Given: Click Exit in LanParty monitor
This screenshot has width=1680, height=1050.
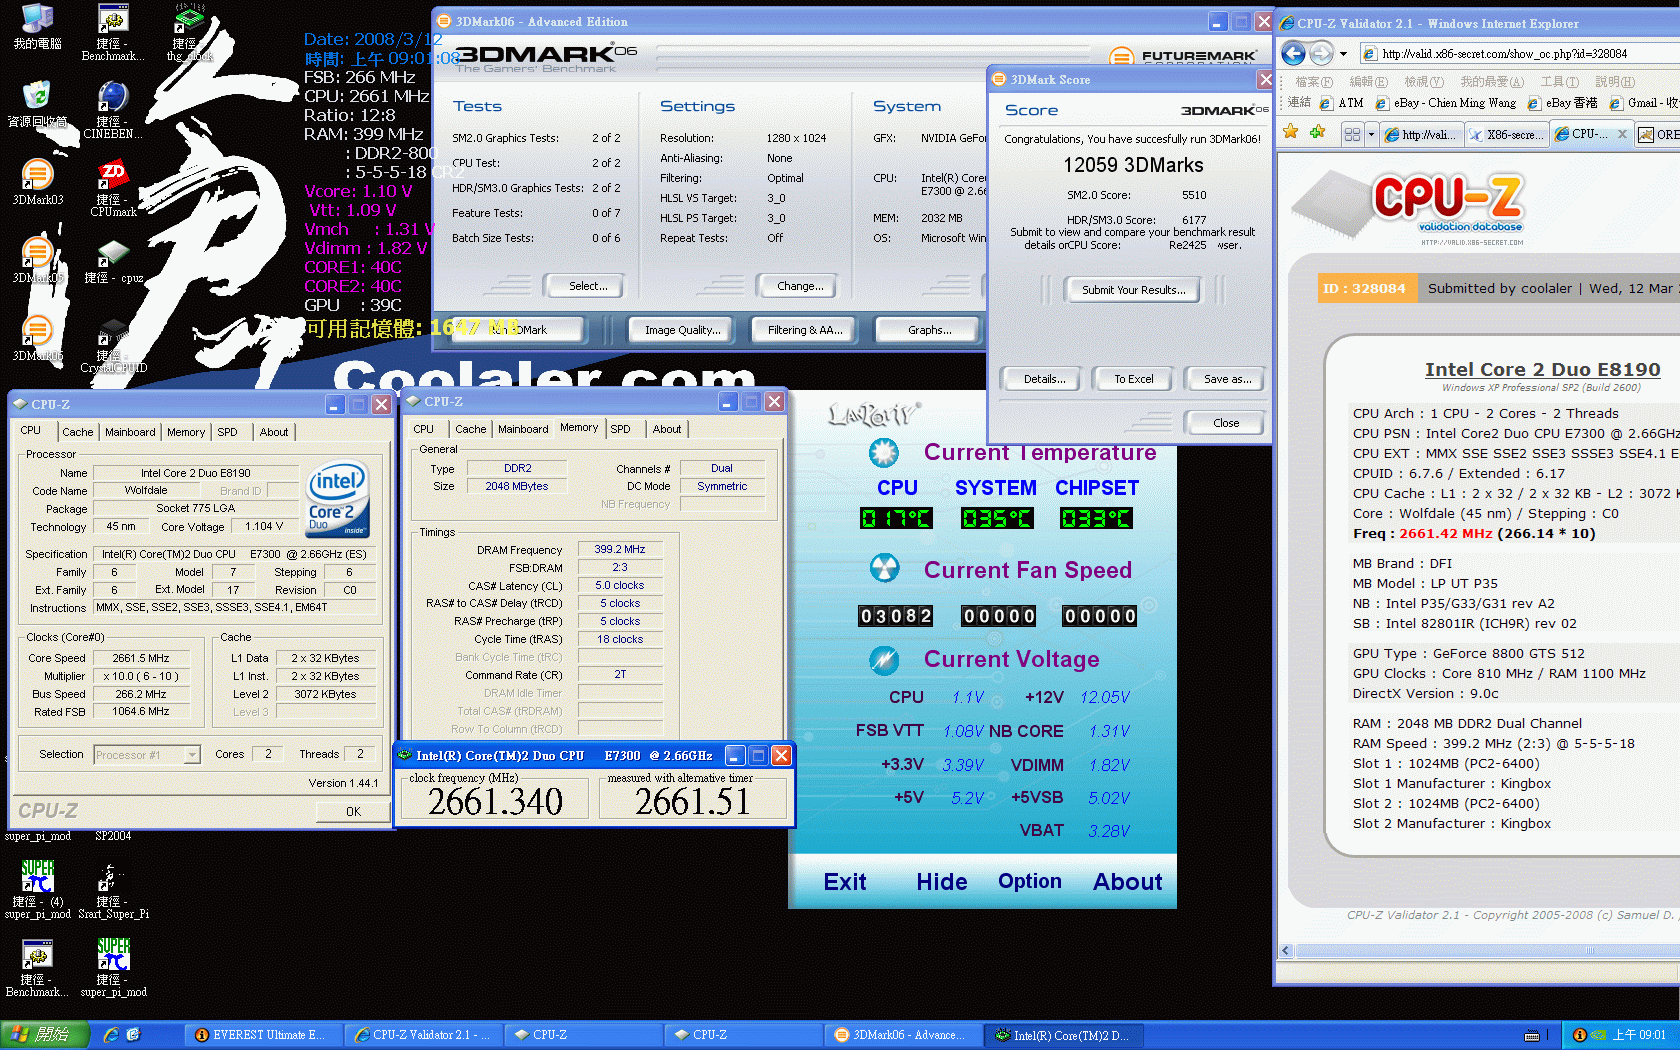Looking at the screenshot, I should tap(845, 882).
